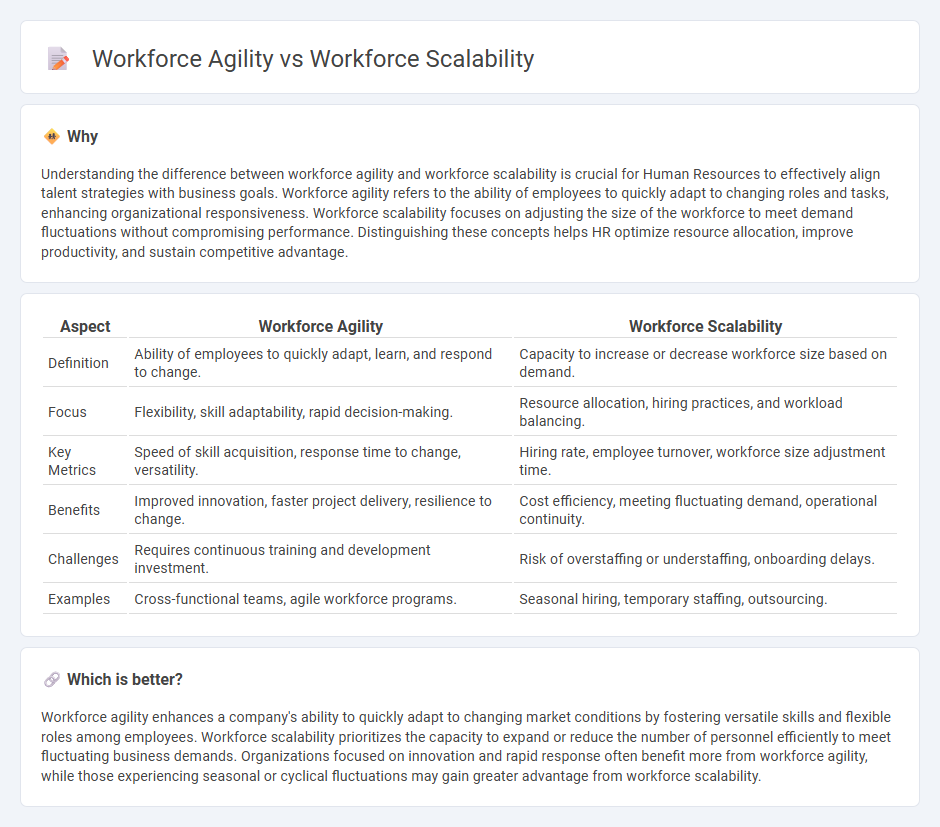Select the Key Metrics row label
This screenshot has width=940, height=827.
pos(72,461)
